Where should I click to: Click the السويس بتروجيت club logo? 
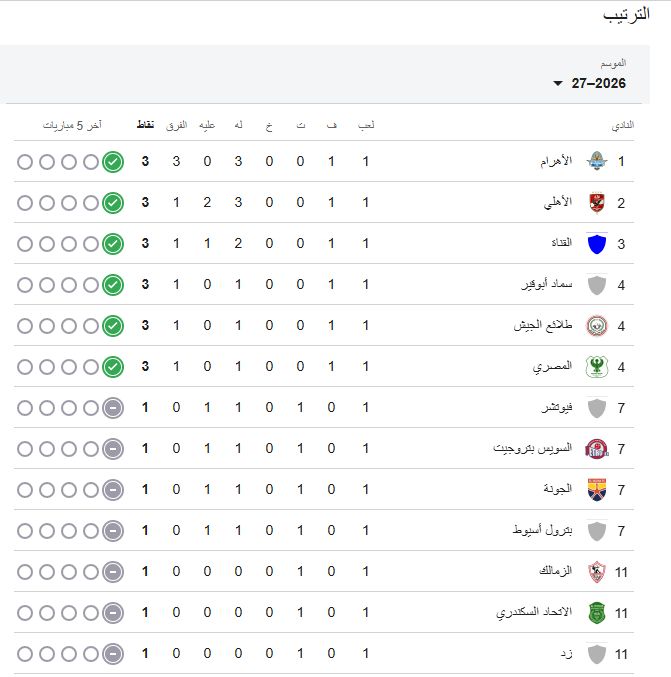[x=597, y=449]
